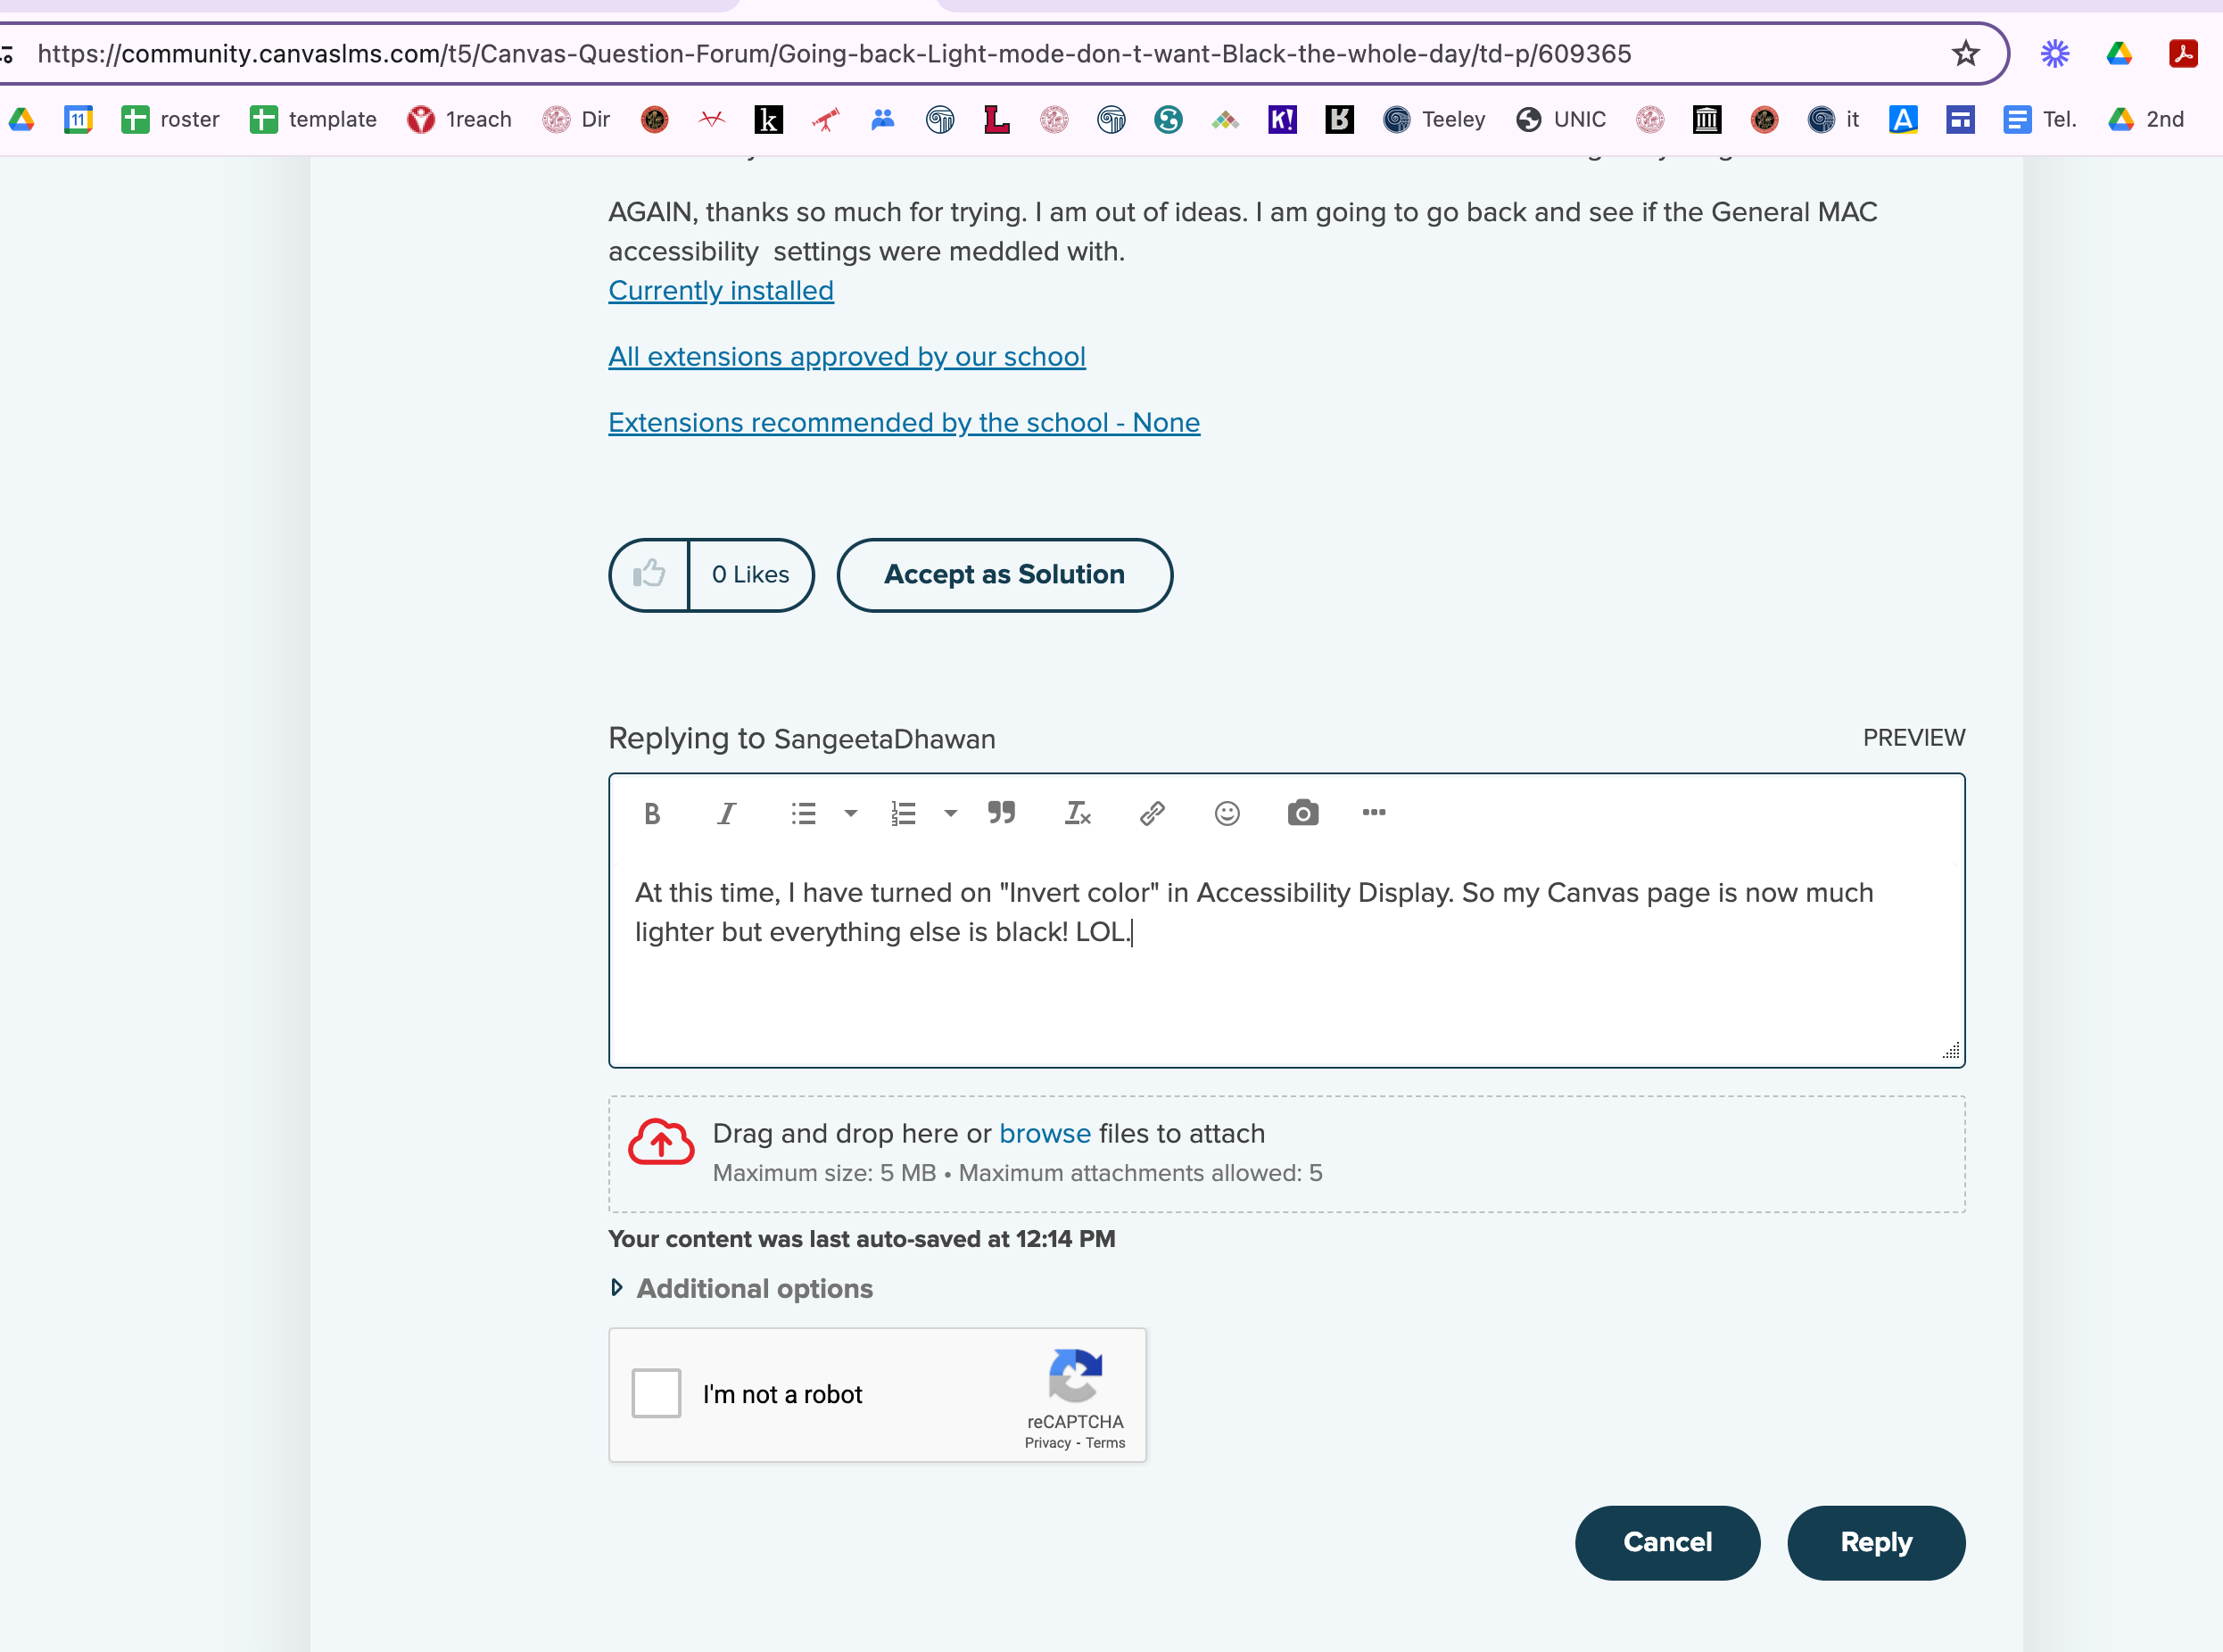2223x1652 pixels.
Task: Submit the reply with the Reply button
Action: (1875, 1542)
